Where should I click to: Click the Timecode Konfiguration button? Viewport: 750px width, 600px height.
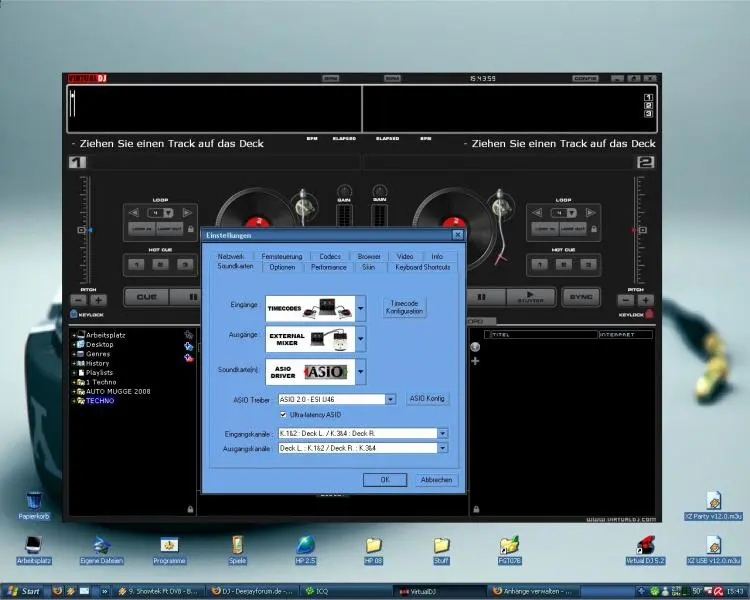[x=405, y=307]
